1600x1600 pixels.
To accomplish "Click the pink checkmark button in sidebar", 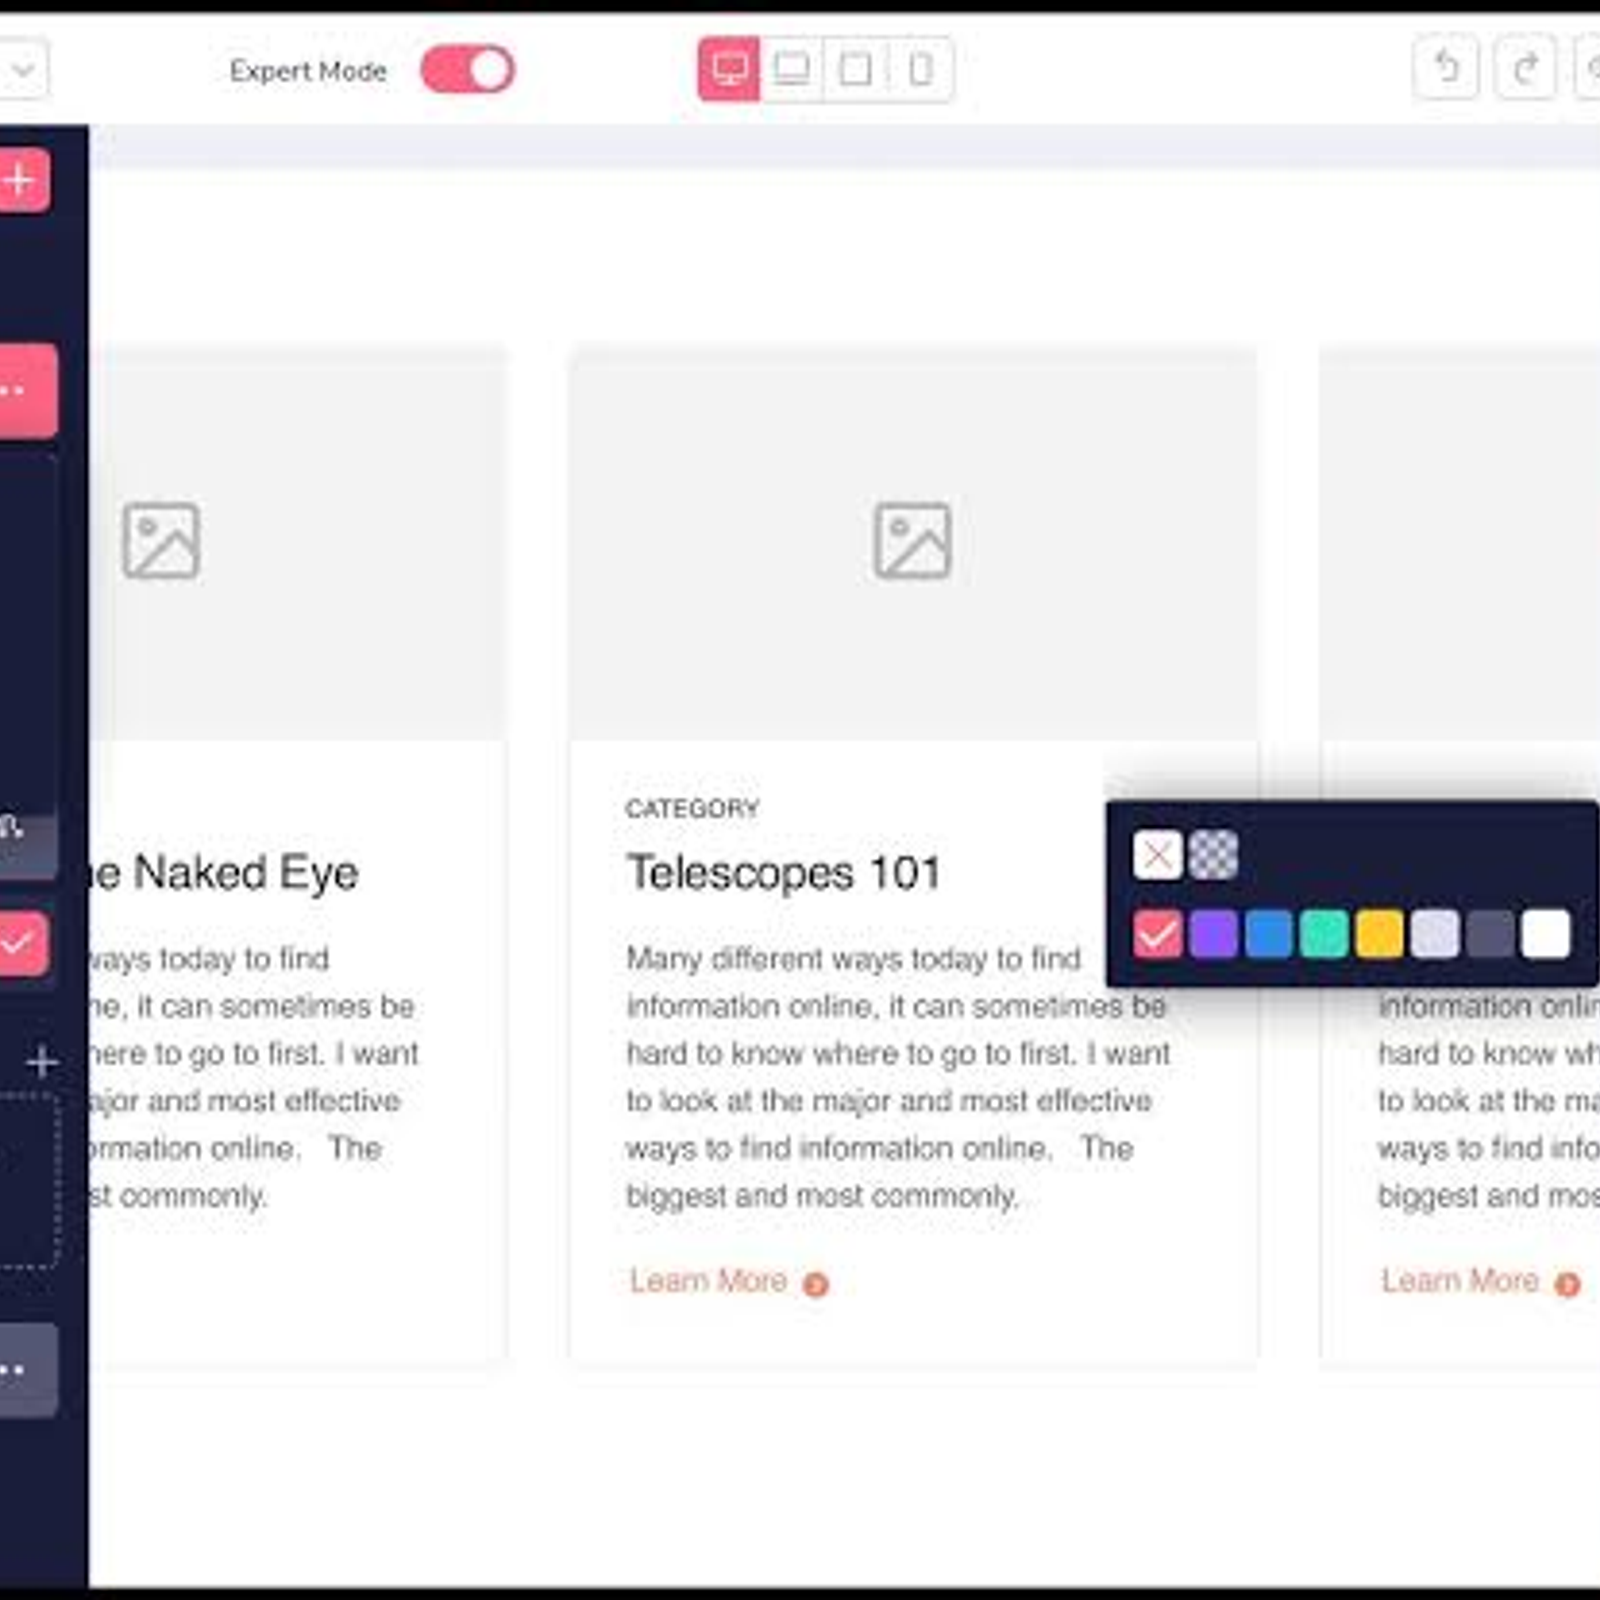I will (23, 943).
